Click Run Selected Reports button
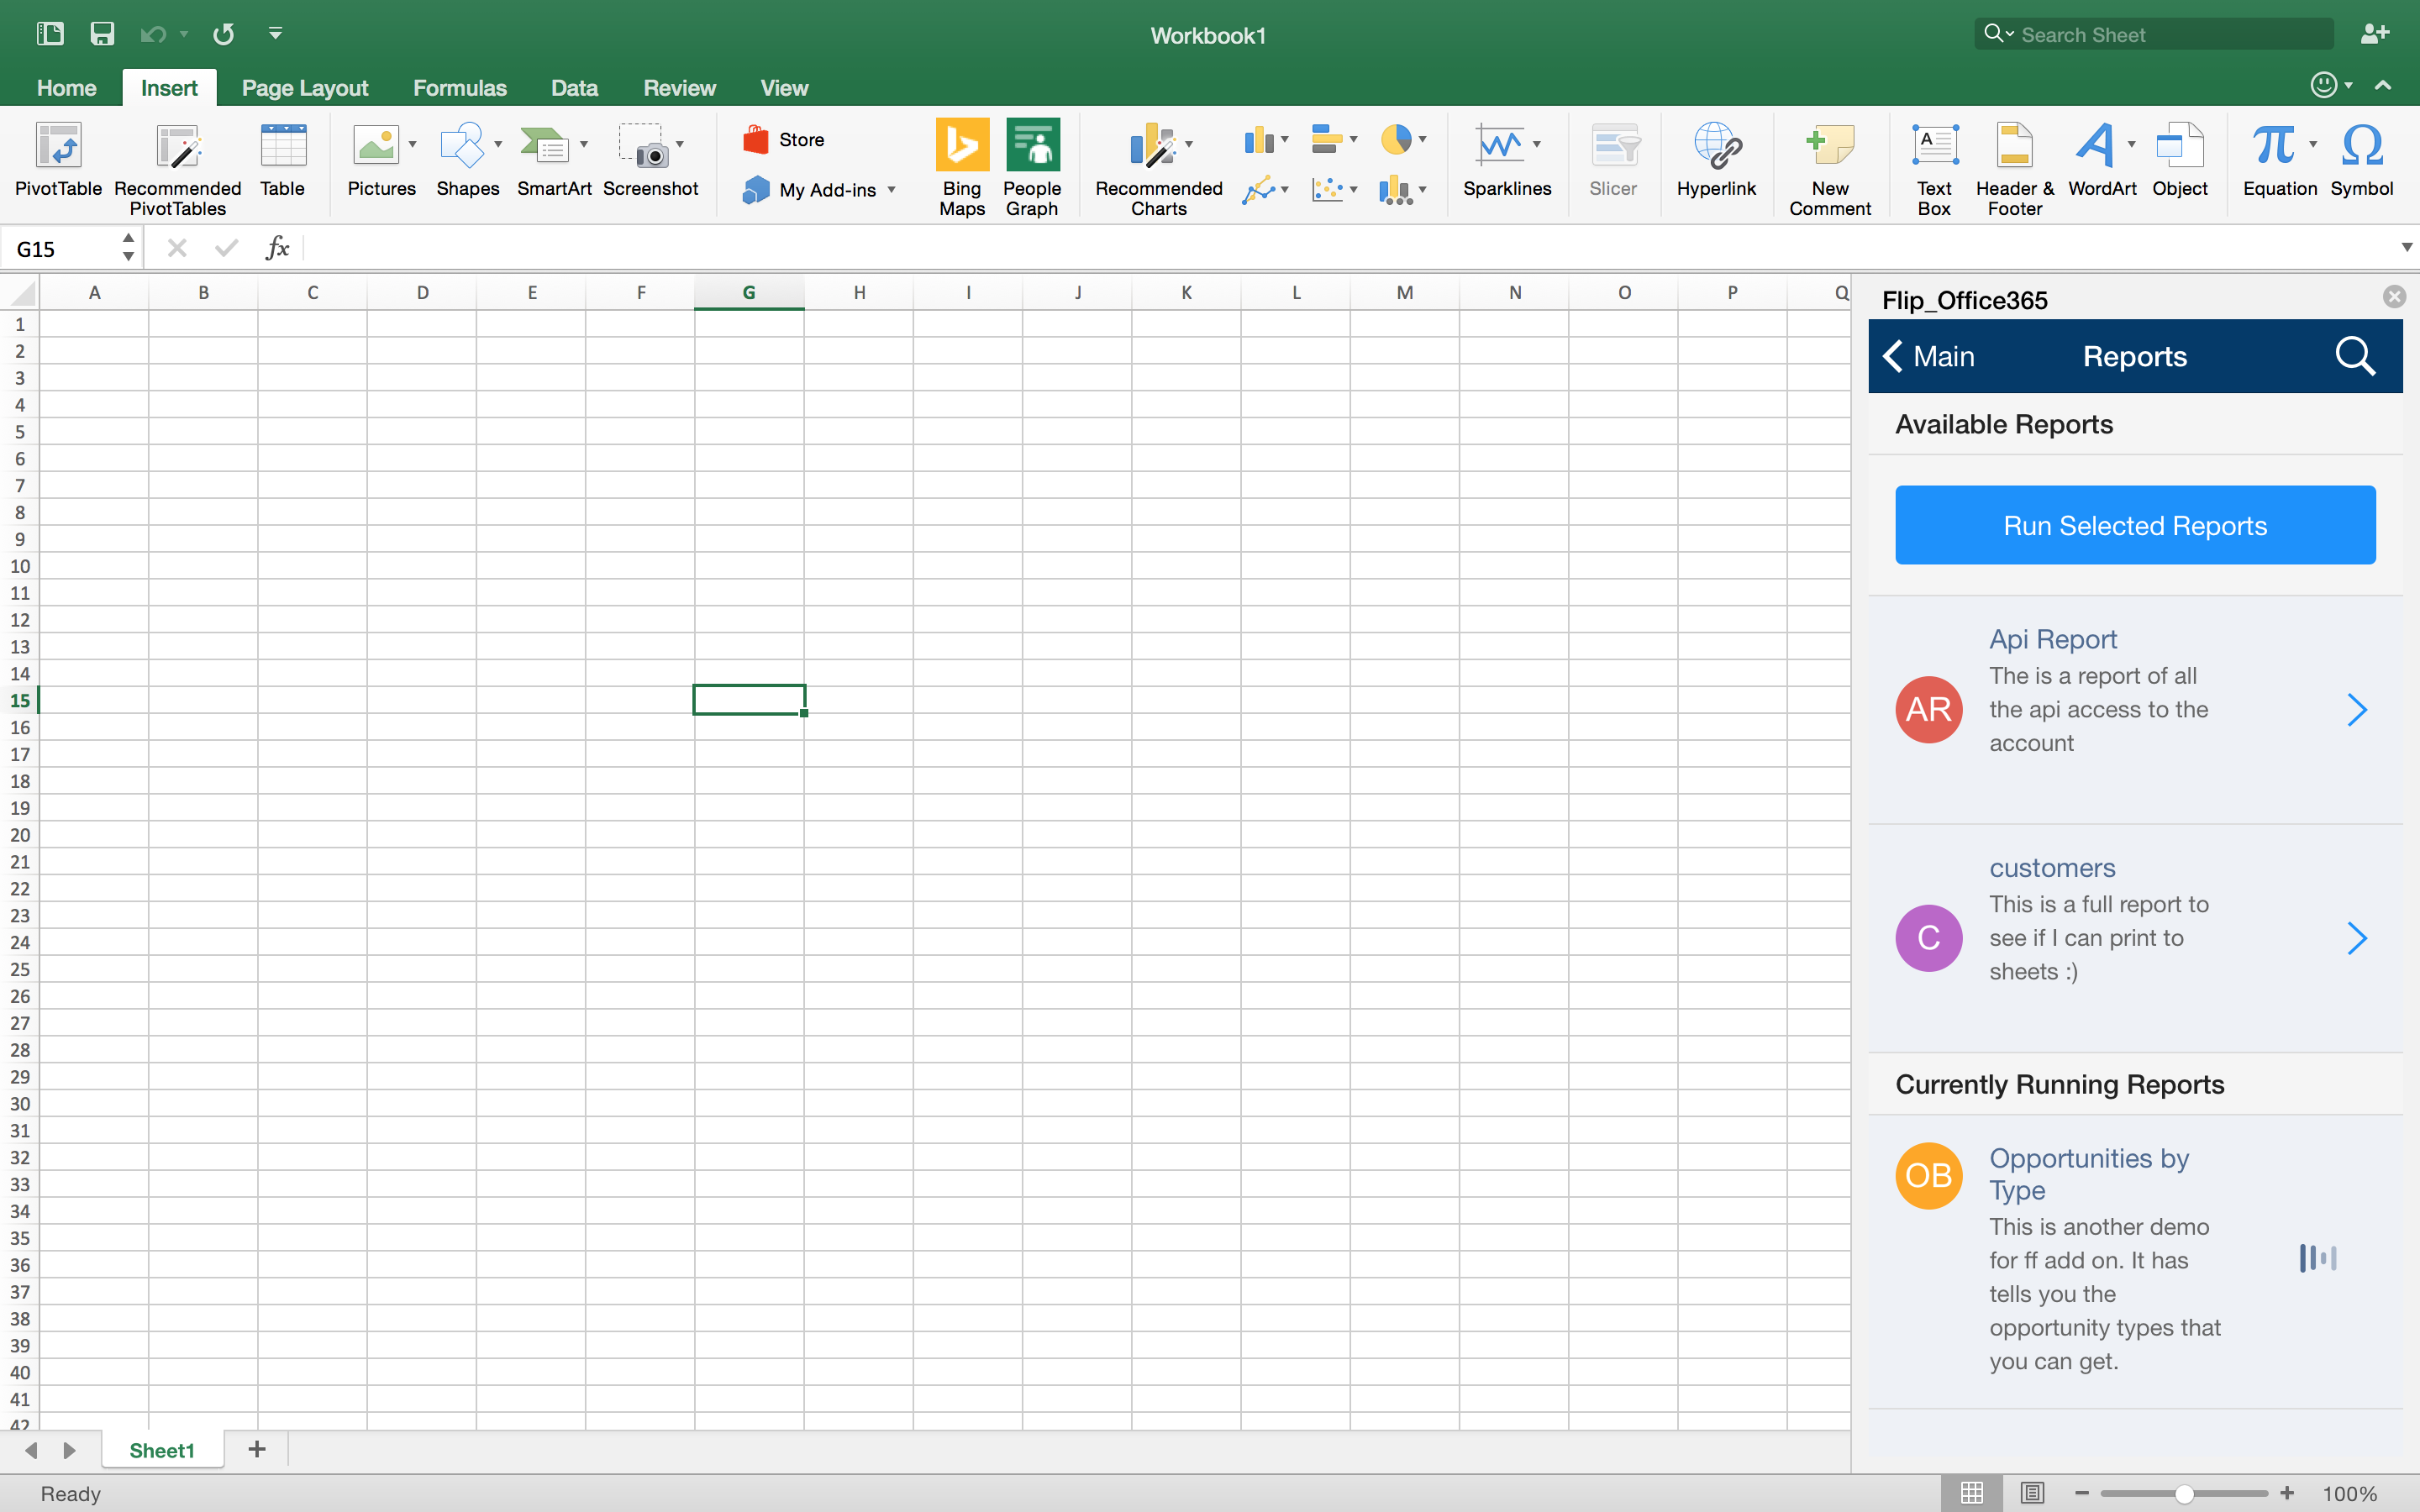 click(x=2134, y=525)
